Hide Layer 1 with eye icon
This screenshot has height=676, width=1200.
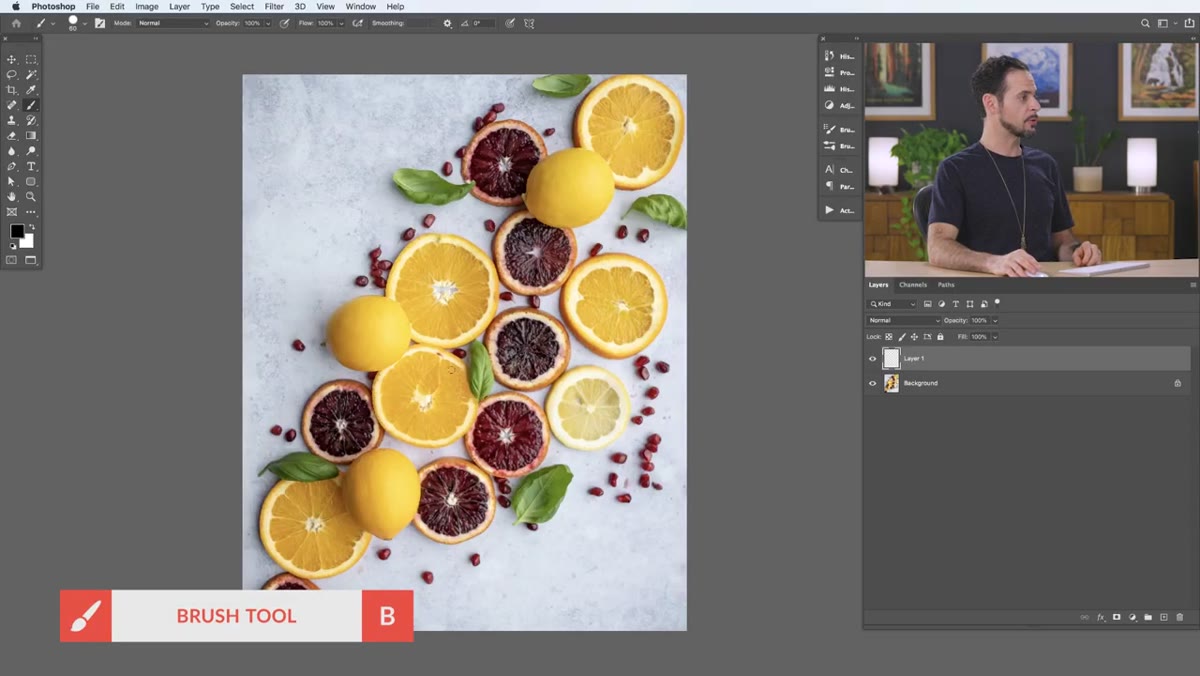(x=872, y=358)
